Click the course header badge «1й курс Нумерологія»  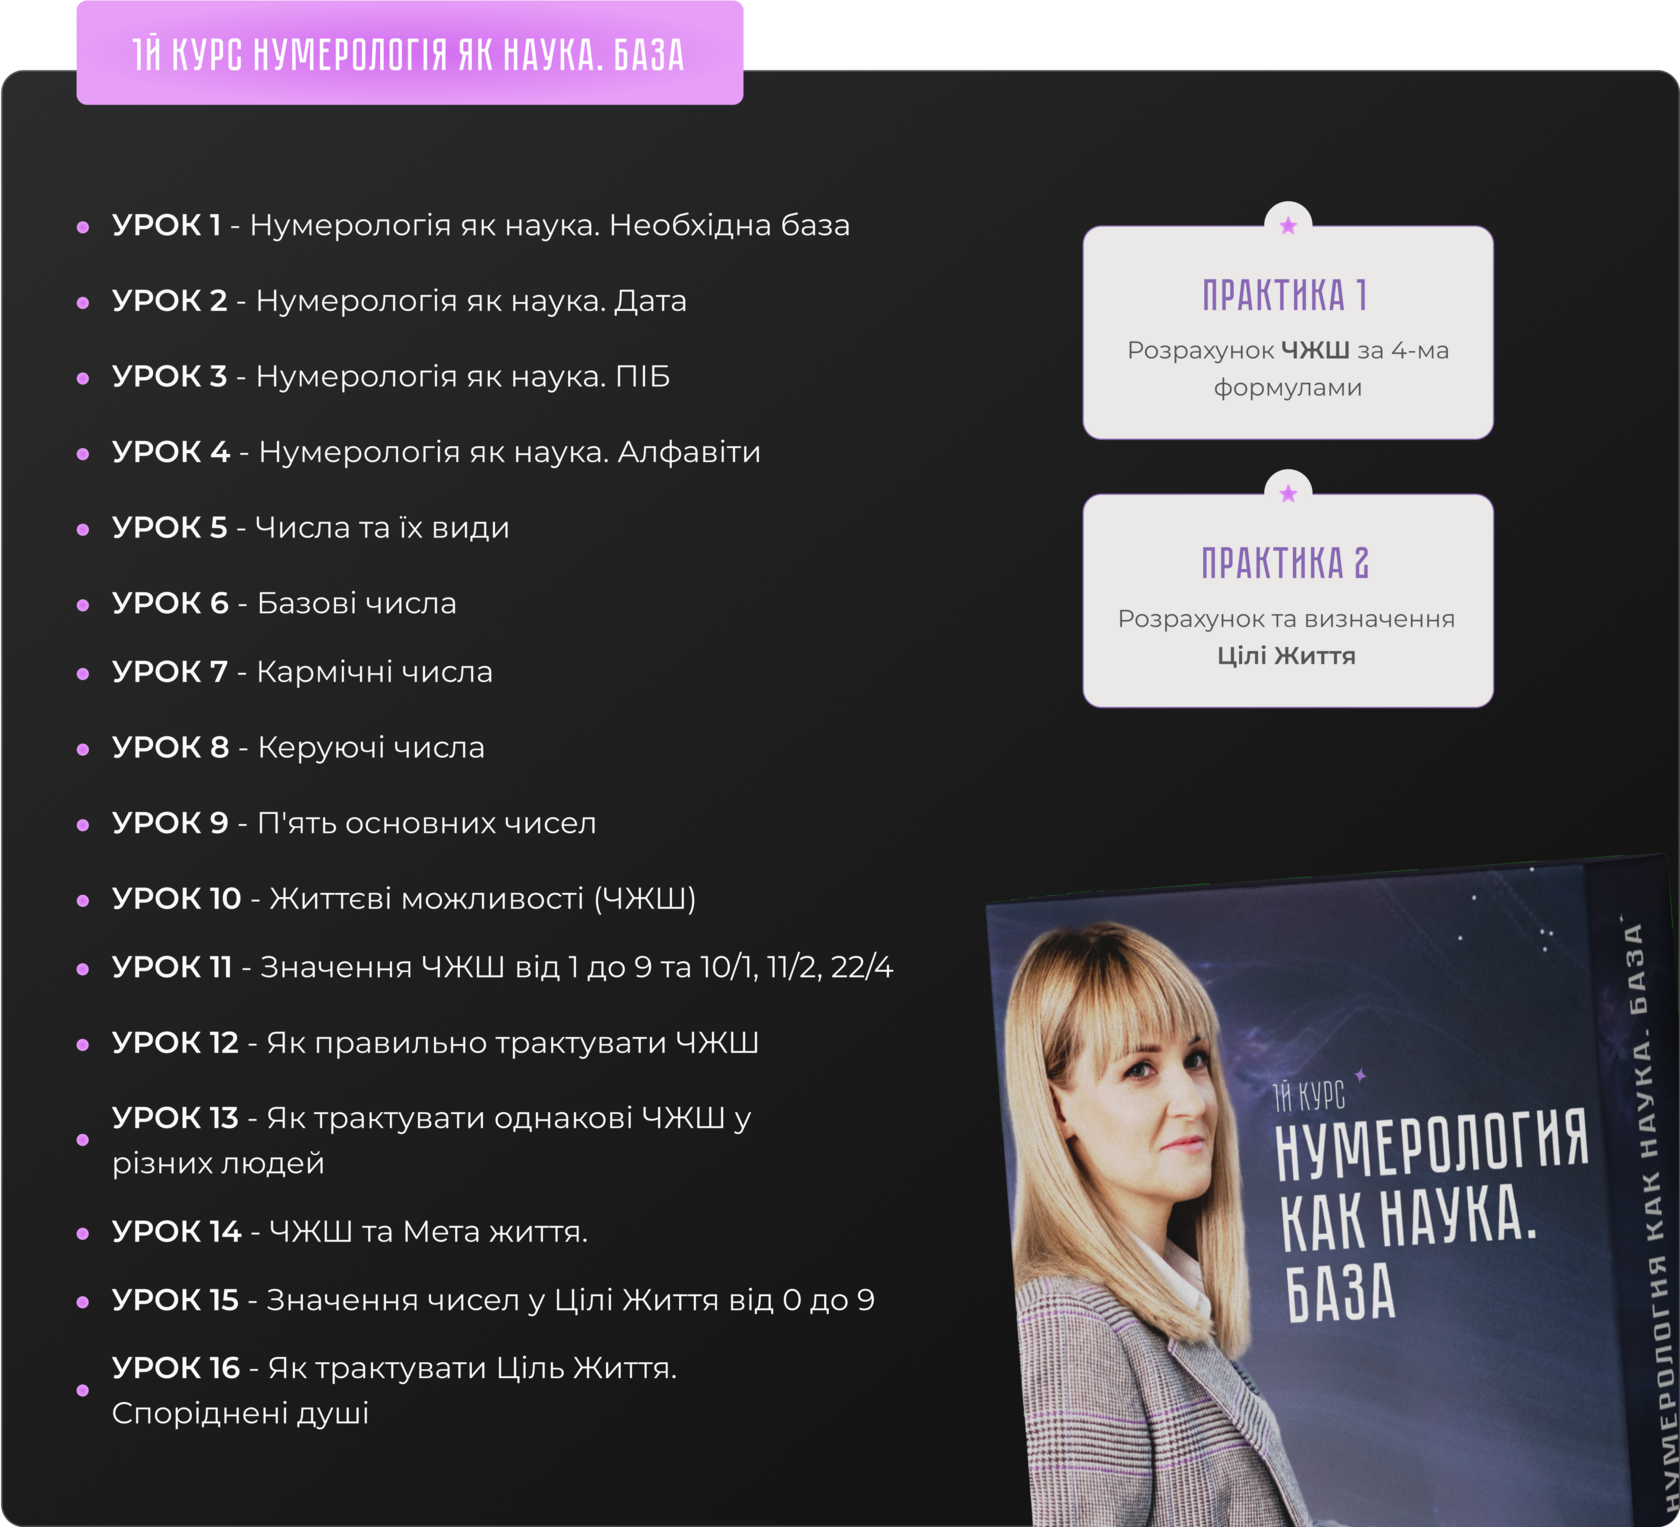point(409,55)
